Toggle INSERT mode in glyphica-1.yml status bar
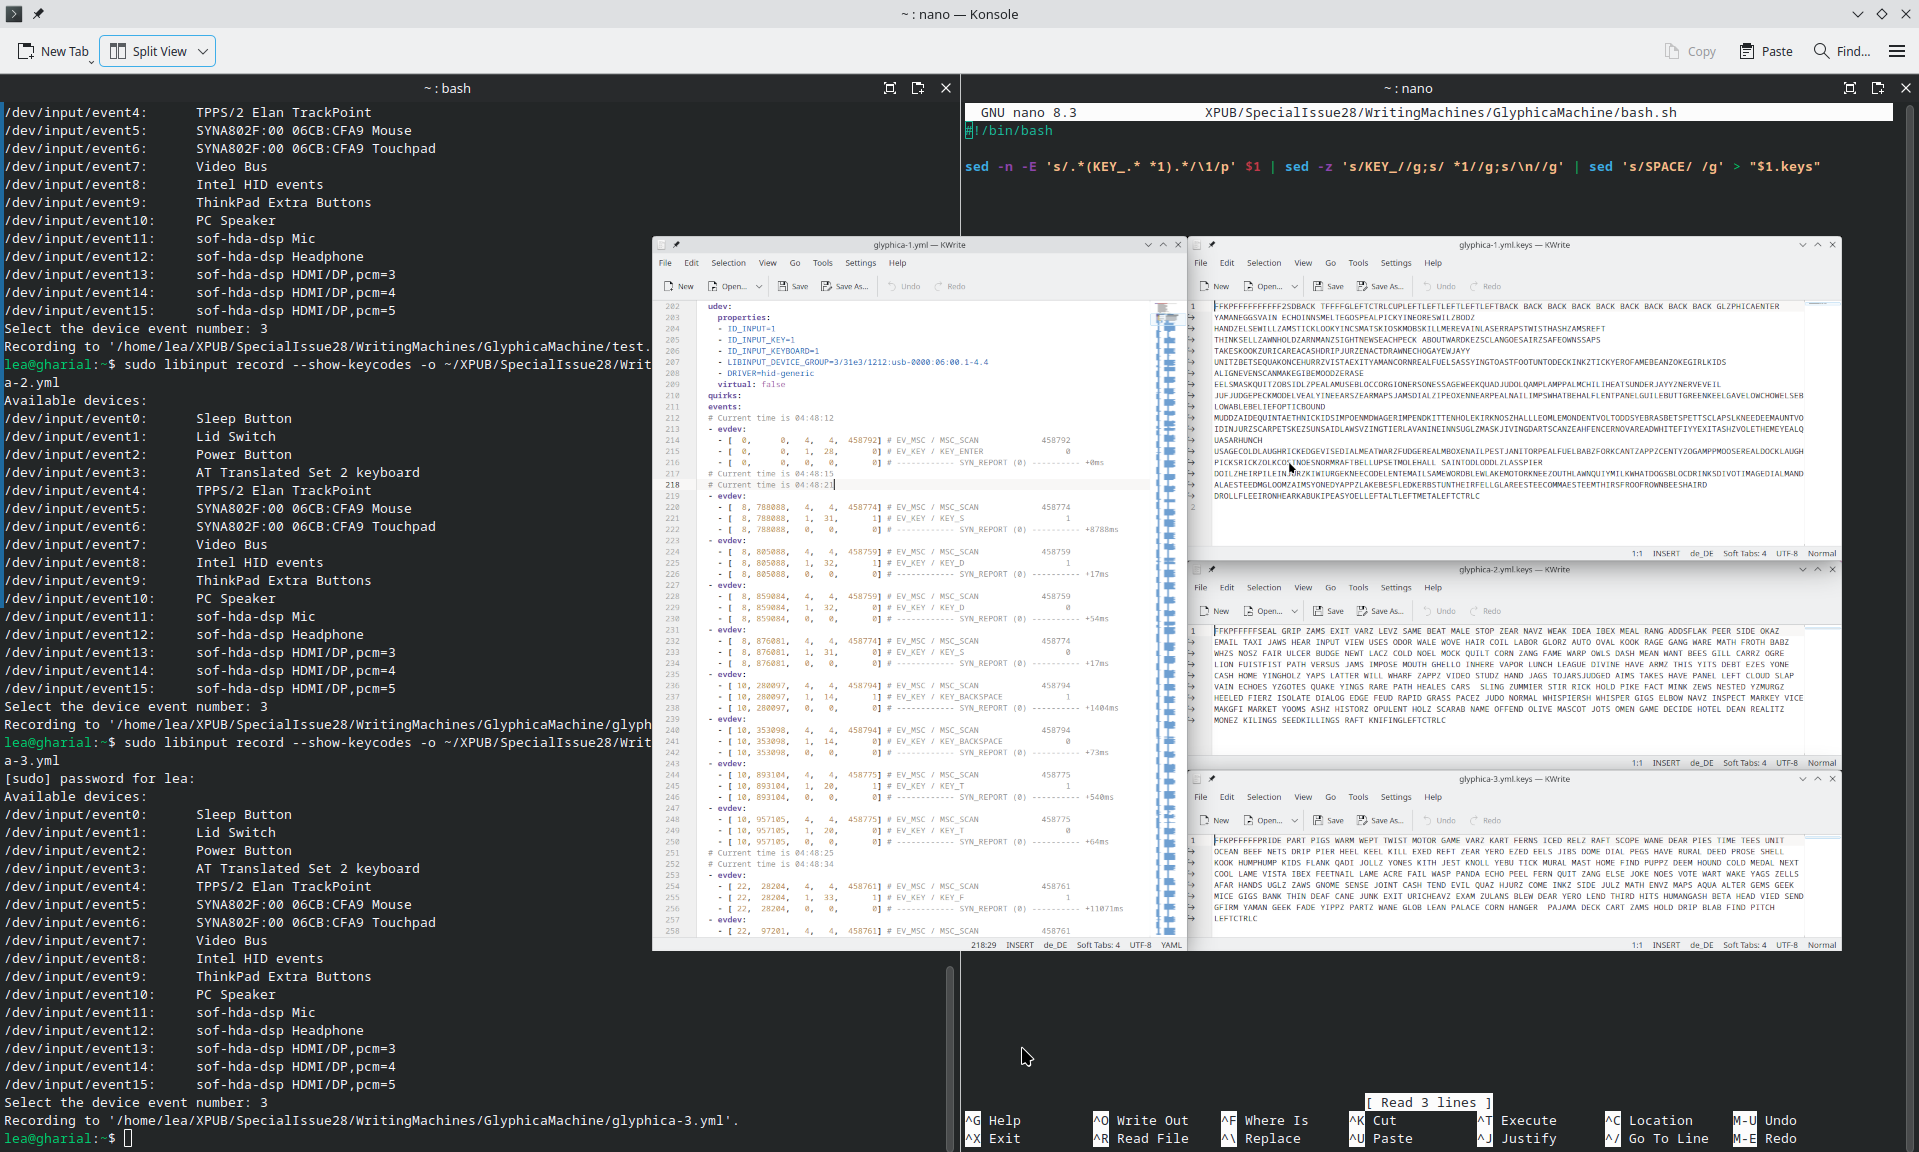The image size is (1919, 1152). pyautogui.click(x=1020, y=945)
